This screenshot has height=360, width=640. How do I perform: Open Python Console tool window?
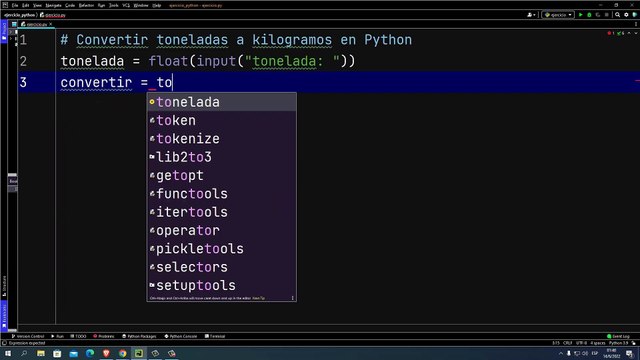[181, 336]
